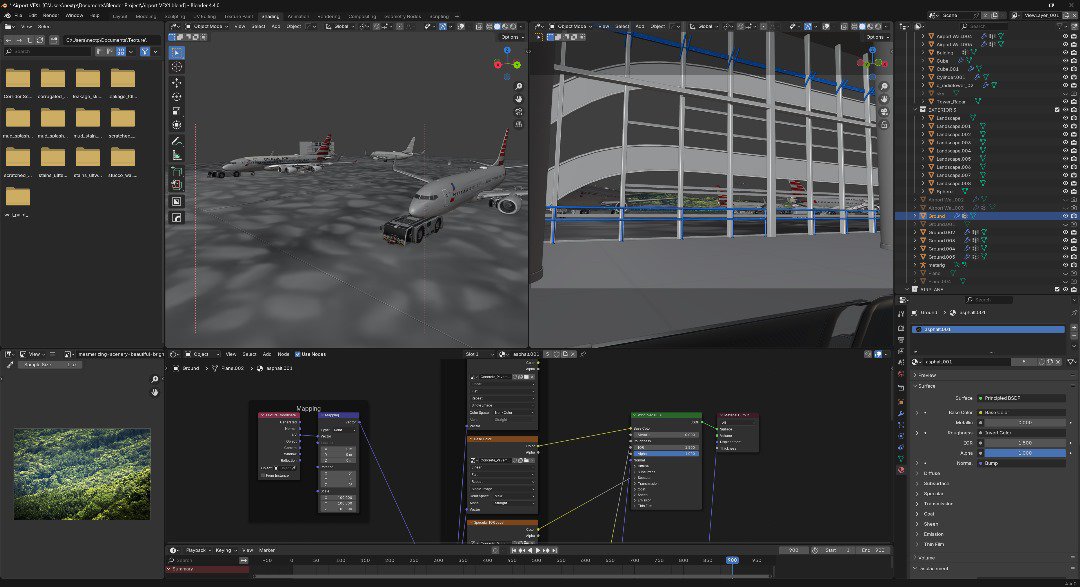This screenshot has height=587, width=1080.
Task: Refresh the file browser list
Action: (41, 40)
